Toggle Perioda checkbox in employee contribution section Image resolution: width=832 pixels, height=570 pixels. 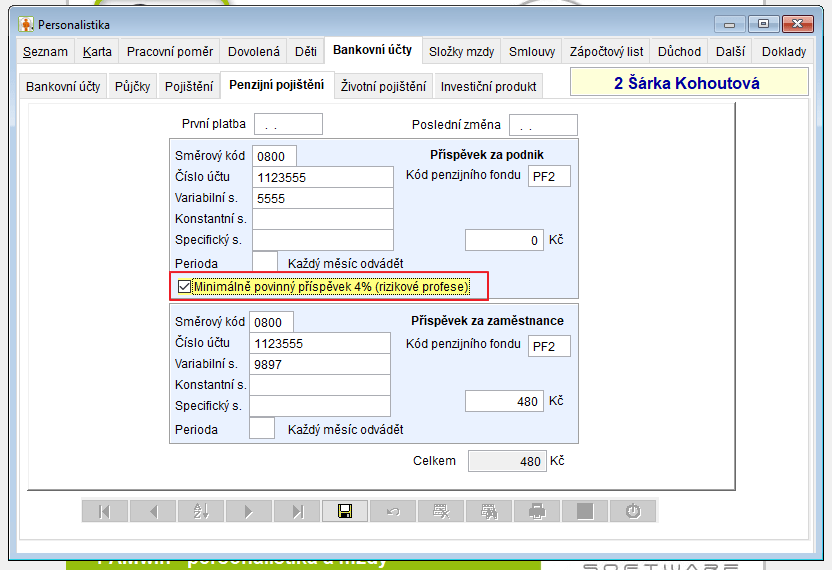(x=261, y=429)
